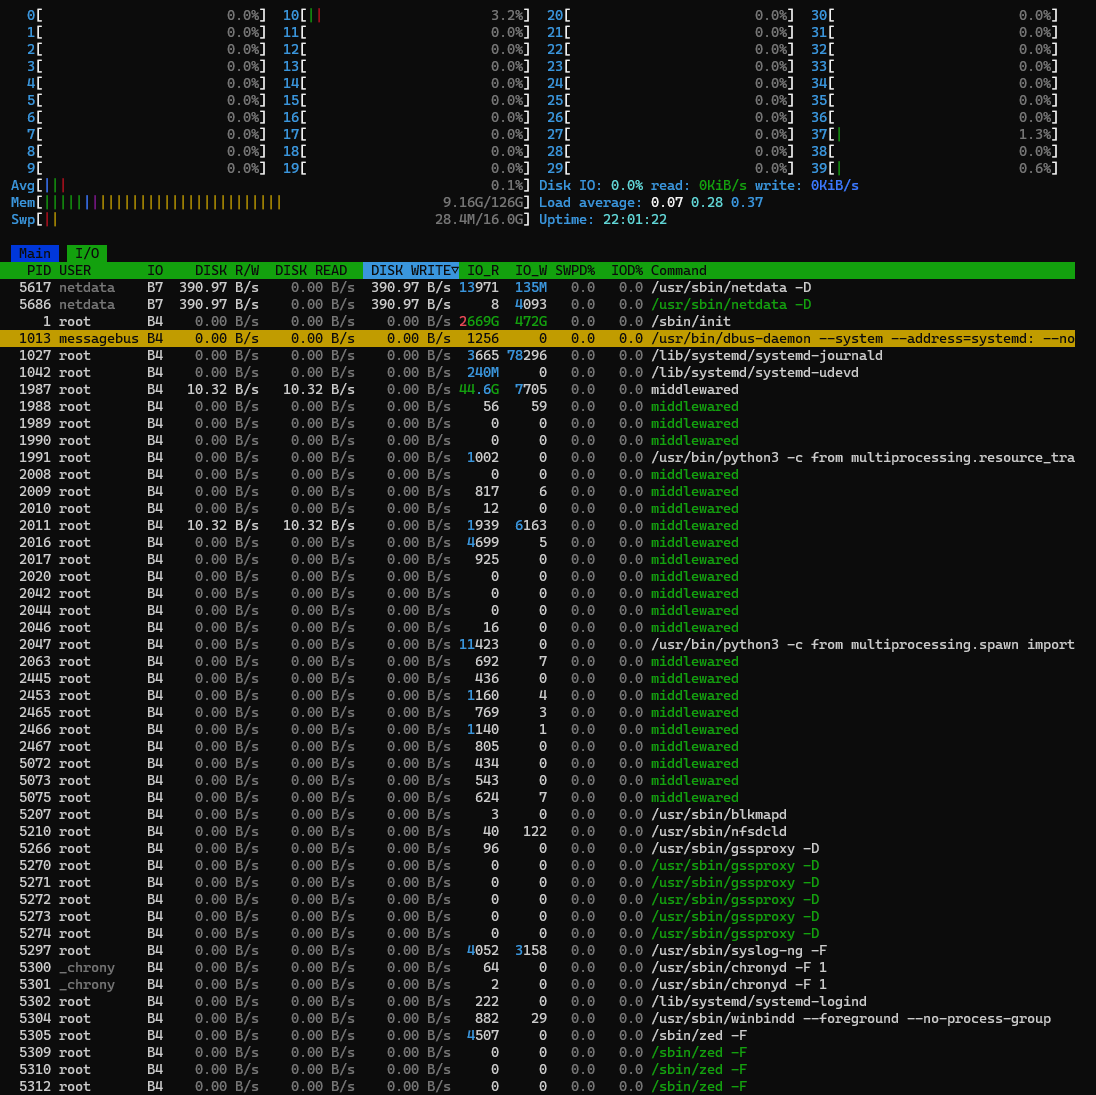Click the IOD% column header

(x=626, y=270)
